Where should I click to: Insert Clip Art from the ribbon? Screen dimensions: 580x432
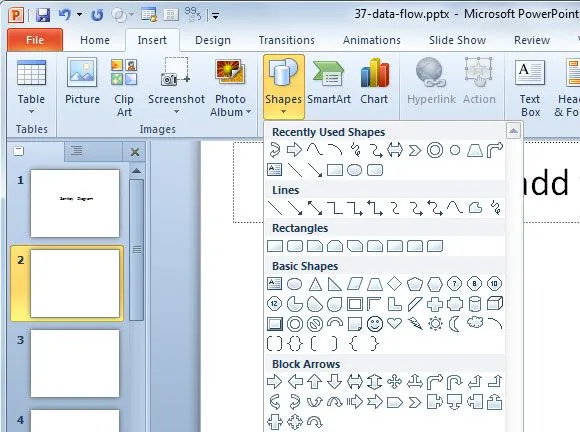124,87
